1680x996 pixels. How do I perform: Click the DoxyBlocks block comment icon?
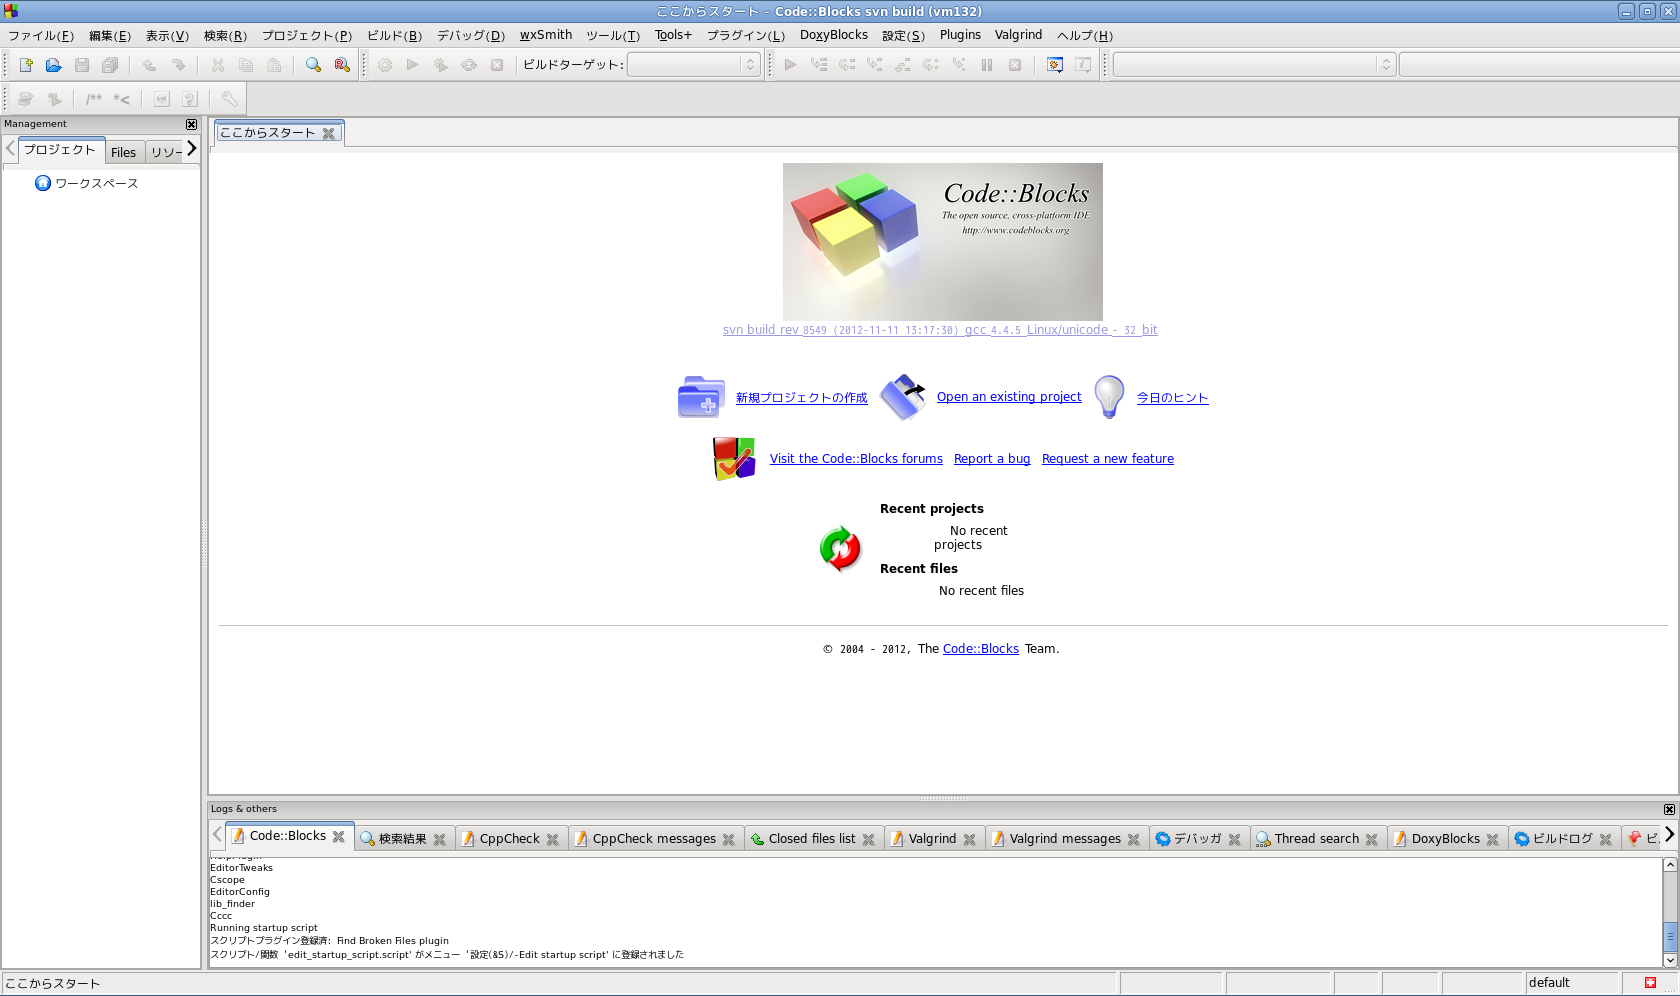pyautogui.click(x=93, y=99)
